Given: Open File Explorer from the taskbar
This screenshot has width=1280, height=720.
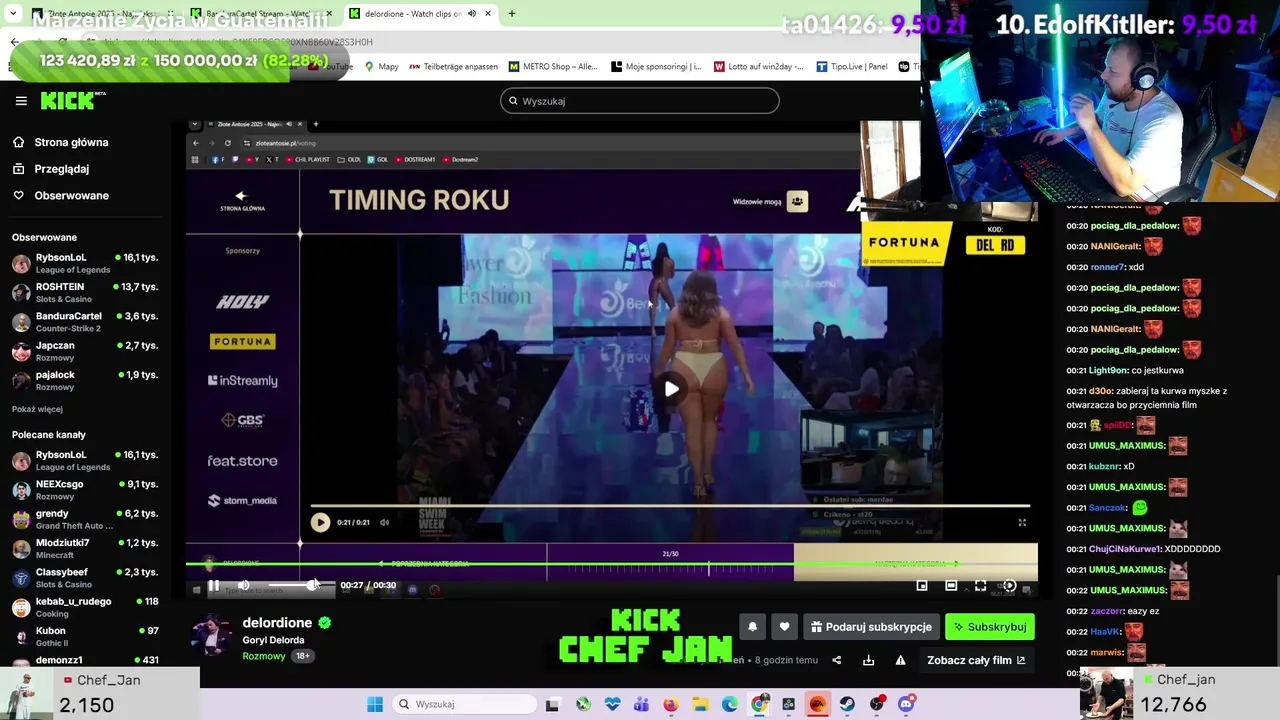Looking at the screenshot, I should pos(700,704).
